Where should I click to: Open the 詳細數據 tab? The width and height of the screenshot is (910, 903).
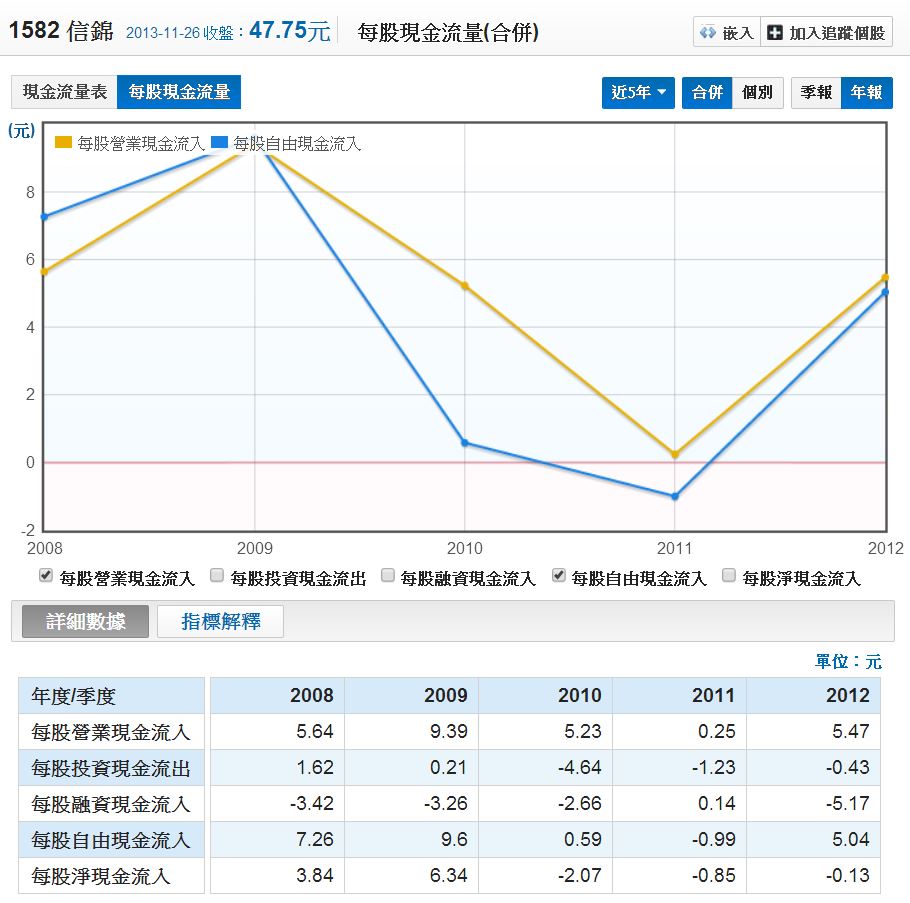tap(86, 621)
